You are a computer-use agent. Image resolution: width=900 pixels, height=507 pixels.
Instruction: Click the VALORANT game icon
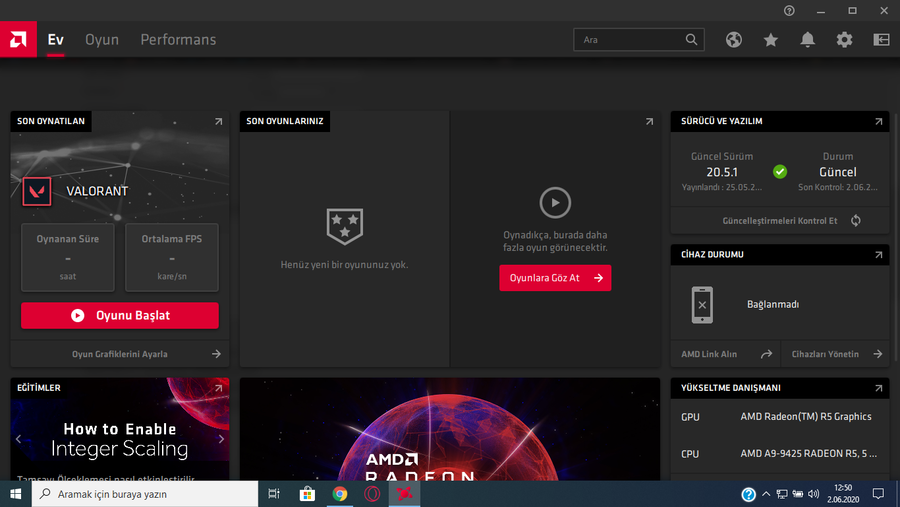[x=37, y=191]
